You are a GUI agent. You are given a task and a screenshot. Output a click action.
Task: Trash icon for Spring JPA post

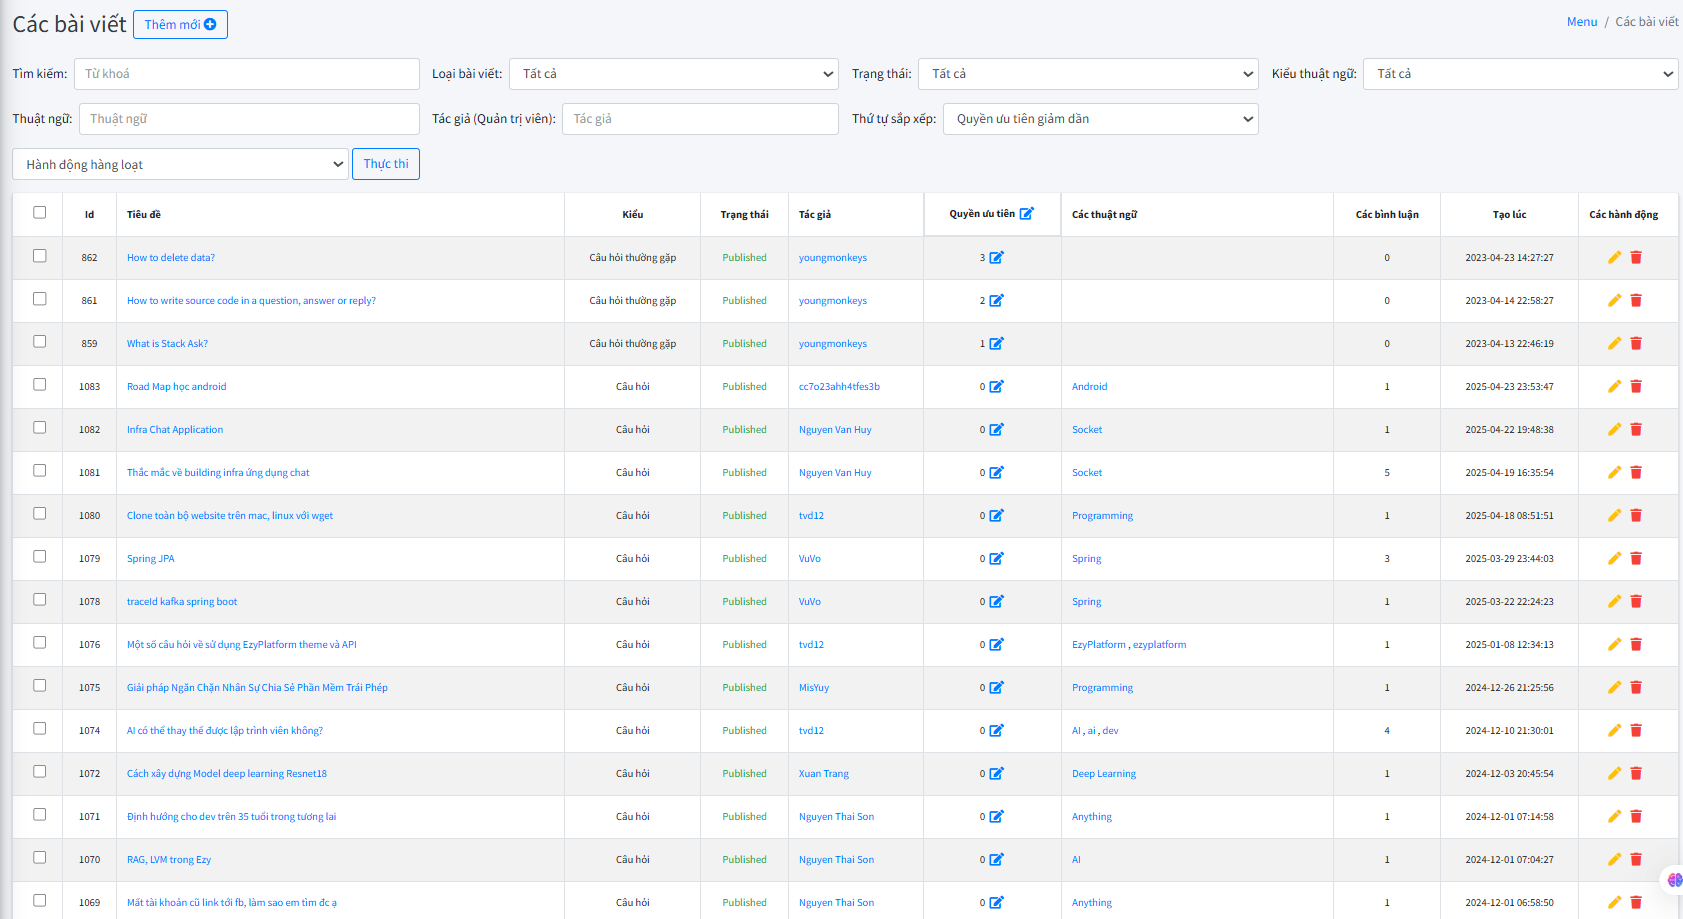point(1636,558)
